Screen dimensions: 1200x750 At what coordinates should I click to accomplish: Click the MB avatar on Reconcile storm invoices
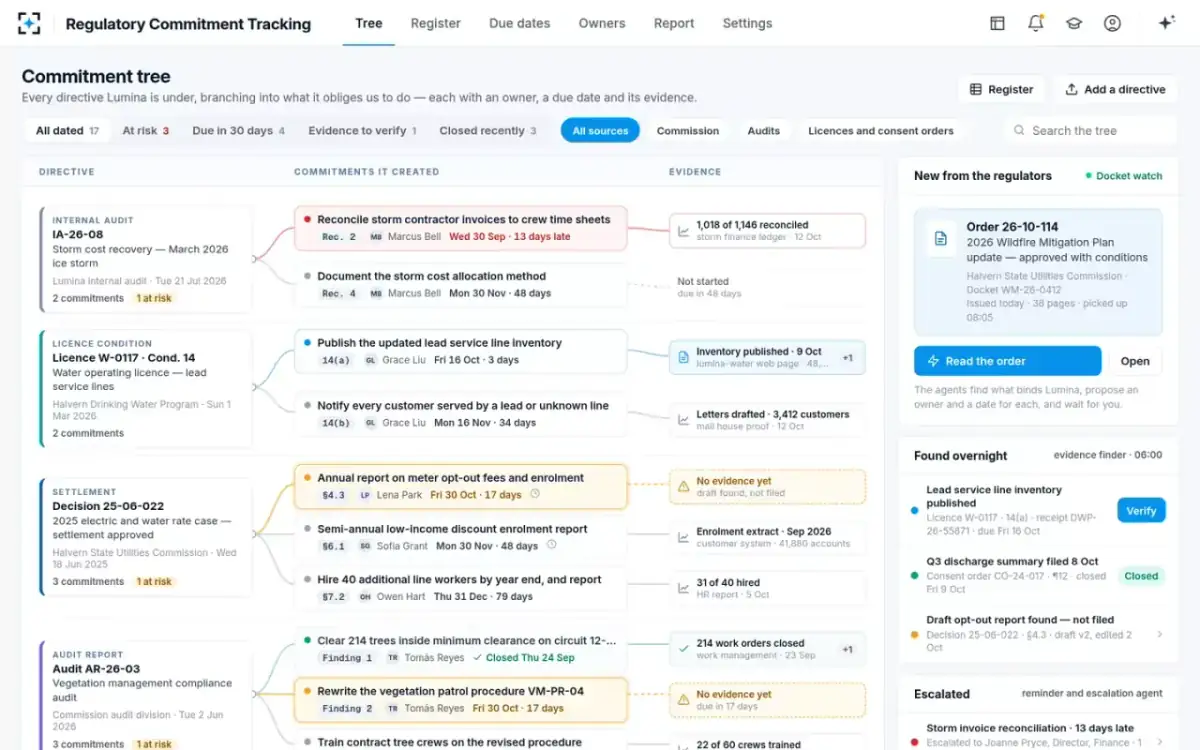pyautogui.click(x=376, y=237)
